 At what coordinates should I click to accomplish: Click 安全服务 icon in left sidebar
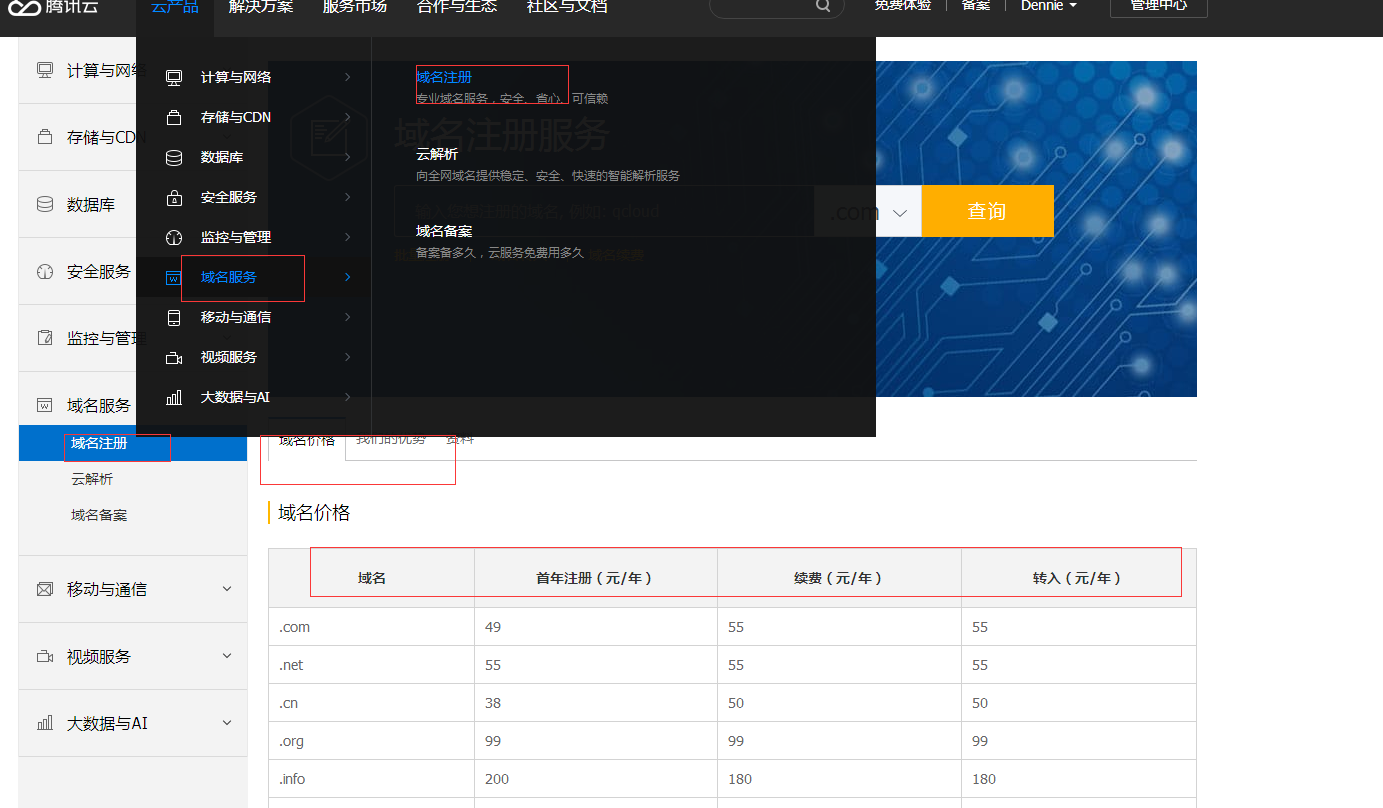45,271
